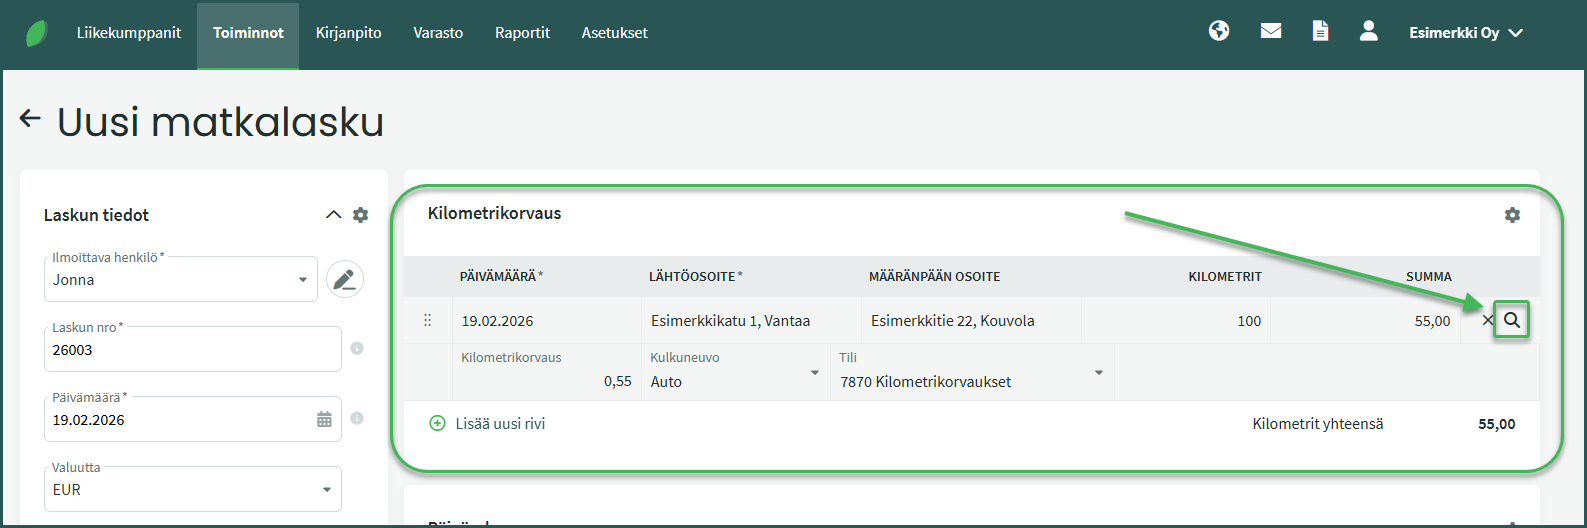The width and height of the screenshot is (1587, 528).
Task: Go back using the left arrow
Action: coord(30,120)
